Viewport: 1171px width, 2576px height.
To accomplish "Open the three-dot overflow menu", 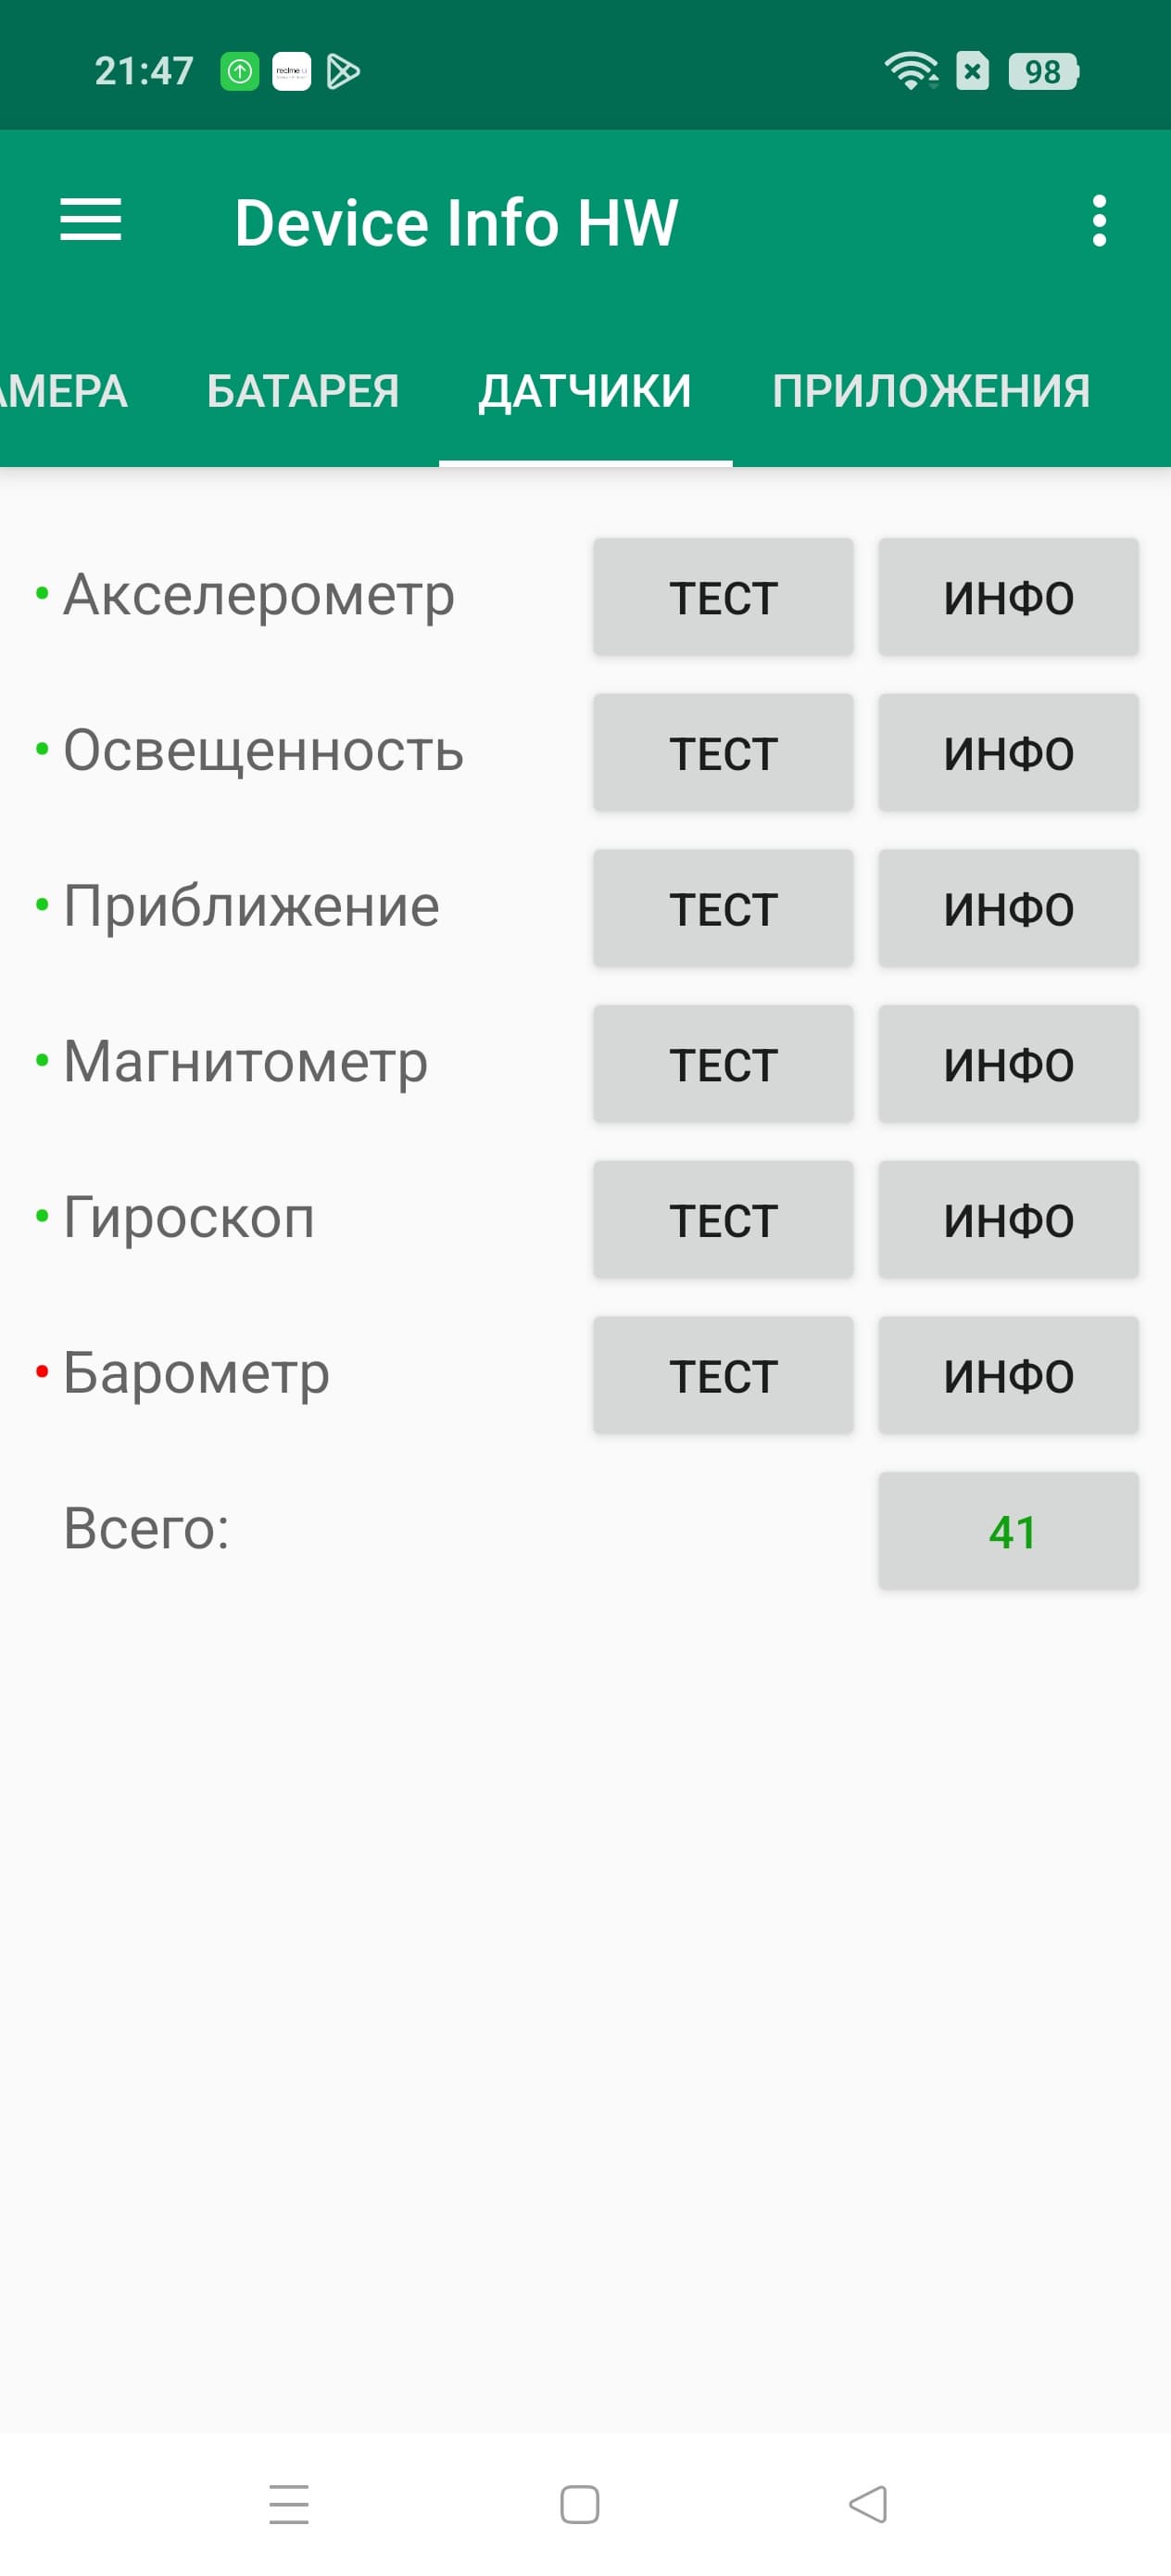I will click(1099, 220).
